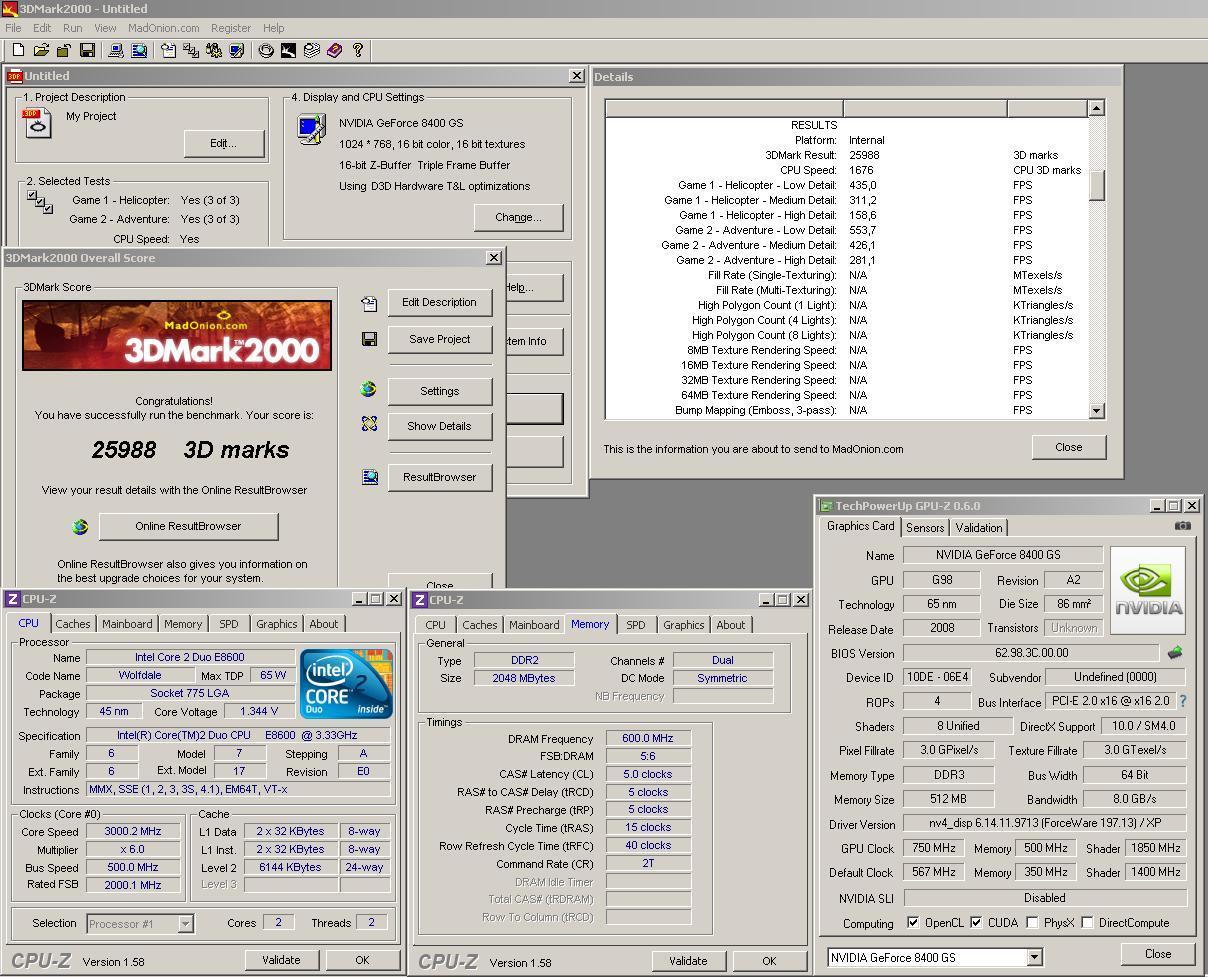1208x977 pixels.
Task: Click the project description toolbar icon
Action: [168, 50]
